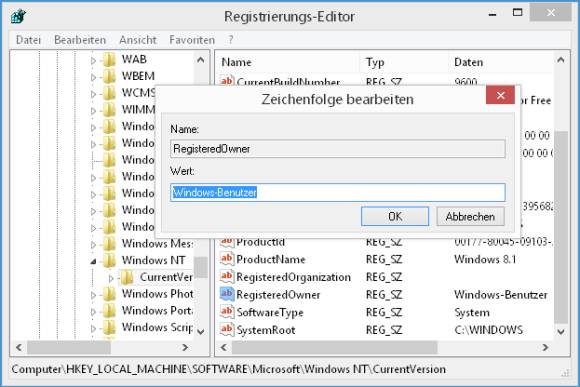Open the Favoriten menu
The image size is (580, 387).
tap(192, 40)
